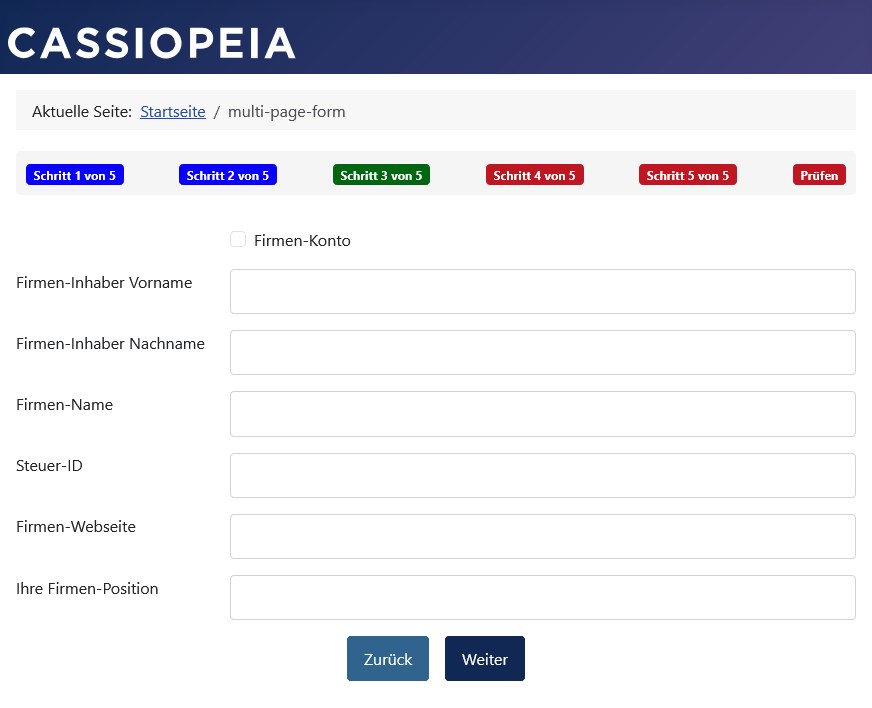
Task: Continue with the Weiter button
Action: point(485,659)
